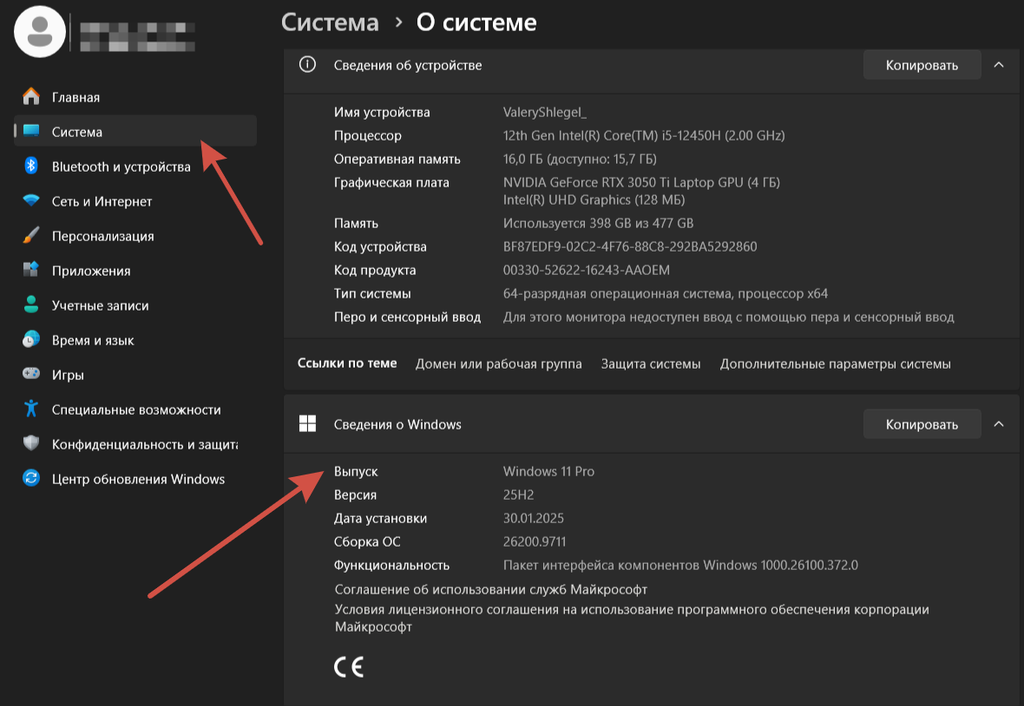Open Дополнительные параметры системы link
1024x706 pixels.
click(x=835, y=364)
